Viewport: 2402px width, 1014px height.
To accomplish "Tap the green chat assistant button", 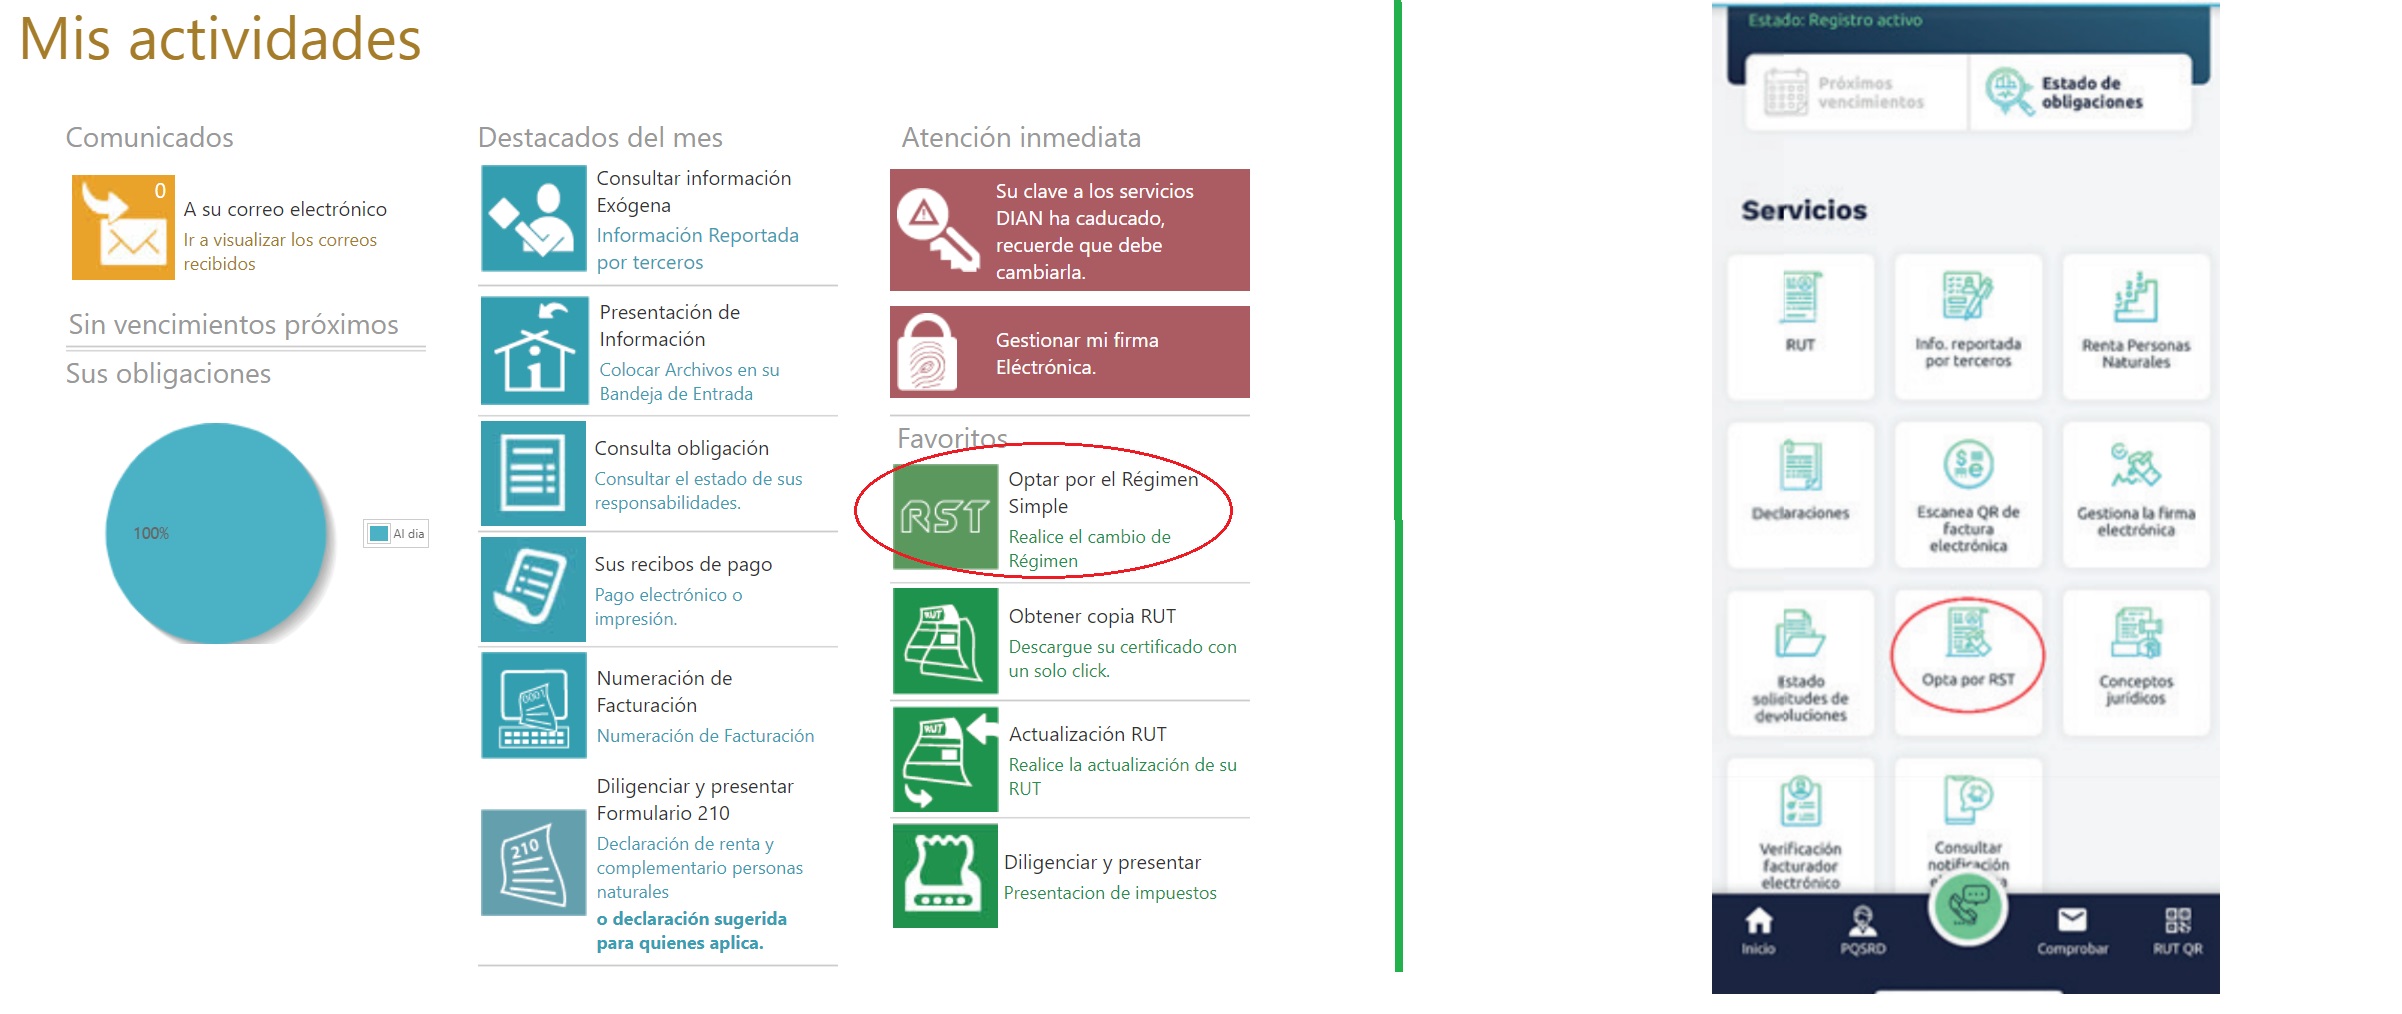I will (1967, 907).
